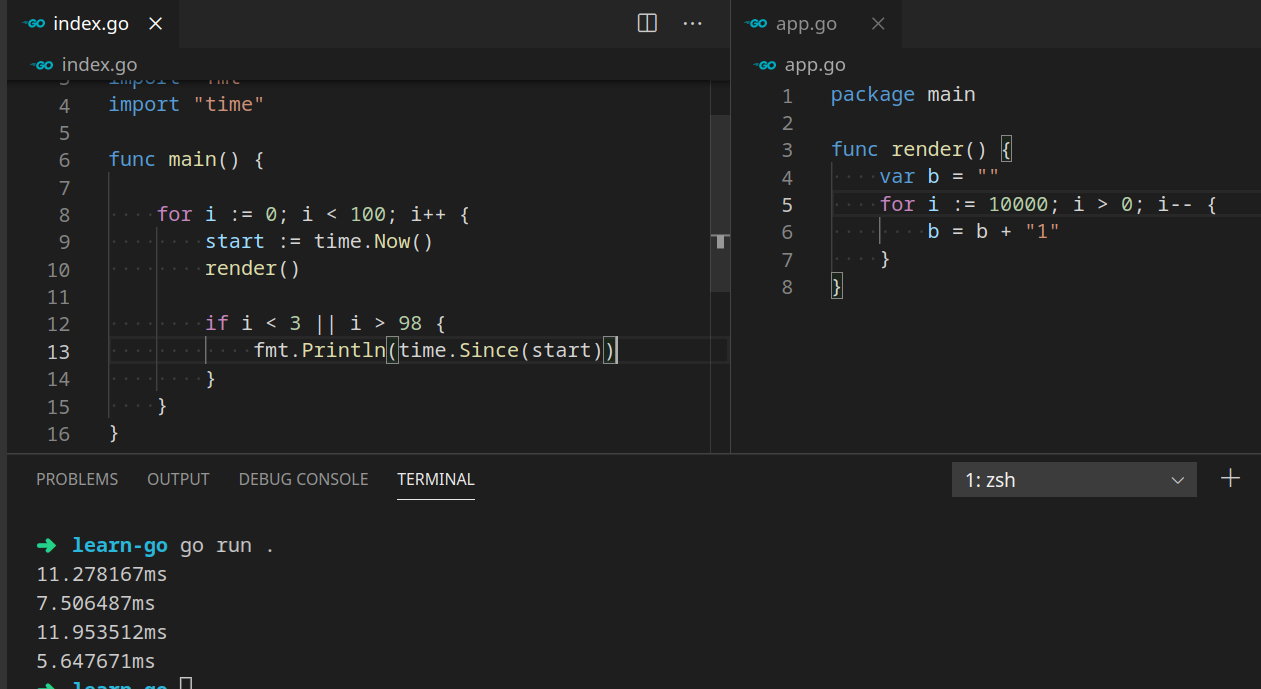Open the 1: zsh terminal selector dropdown
Screen dimensions: 1261x689
pyautogui.click(x=1074, y=480)
